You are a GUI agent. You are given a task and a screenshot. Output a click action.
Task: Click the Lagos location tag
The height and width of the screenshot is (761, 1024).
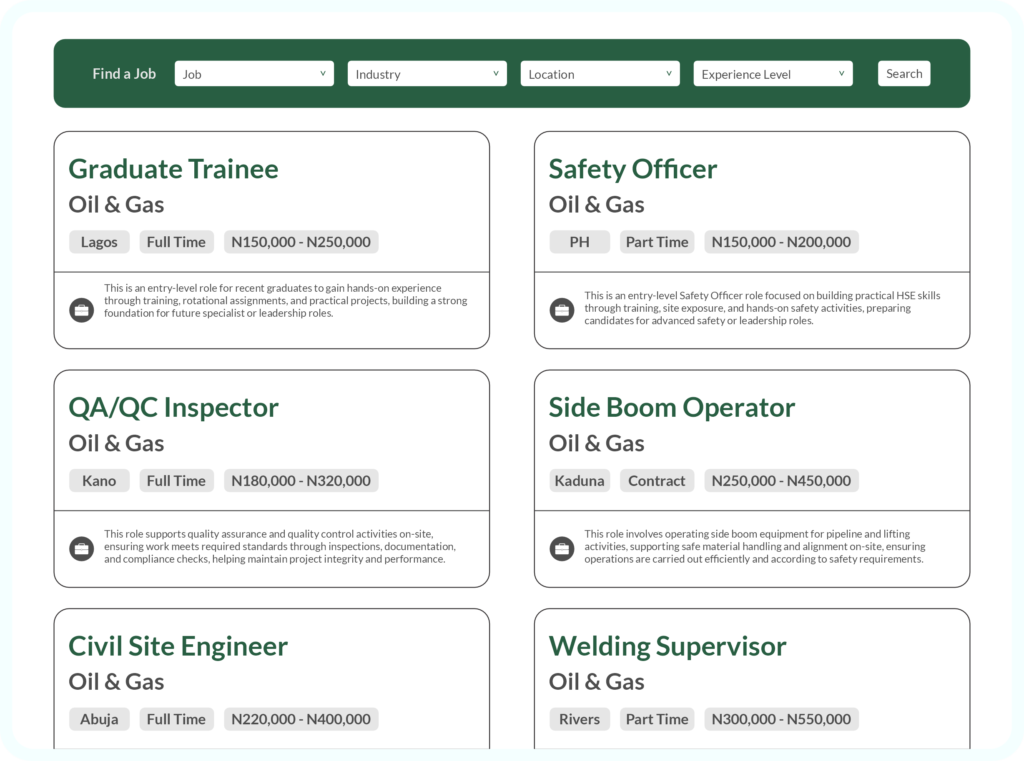tap(99, 242)
